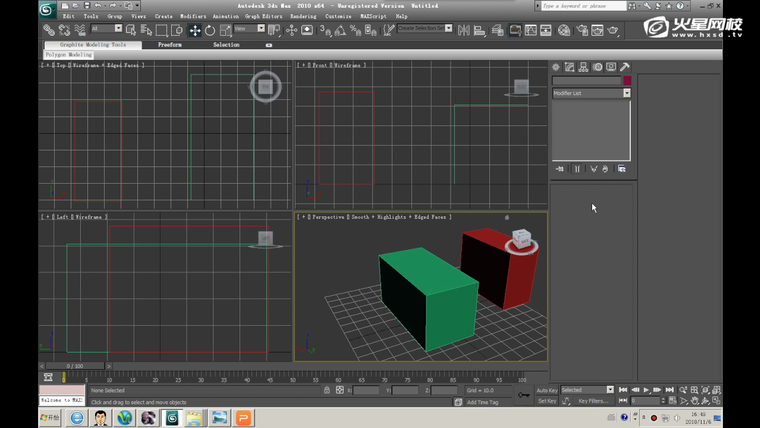Play the animation in the timeline controls

coord(646,390)
